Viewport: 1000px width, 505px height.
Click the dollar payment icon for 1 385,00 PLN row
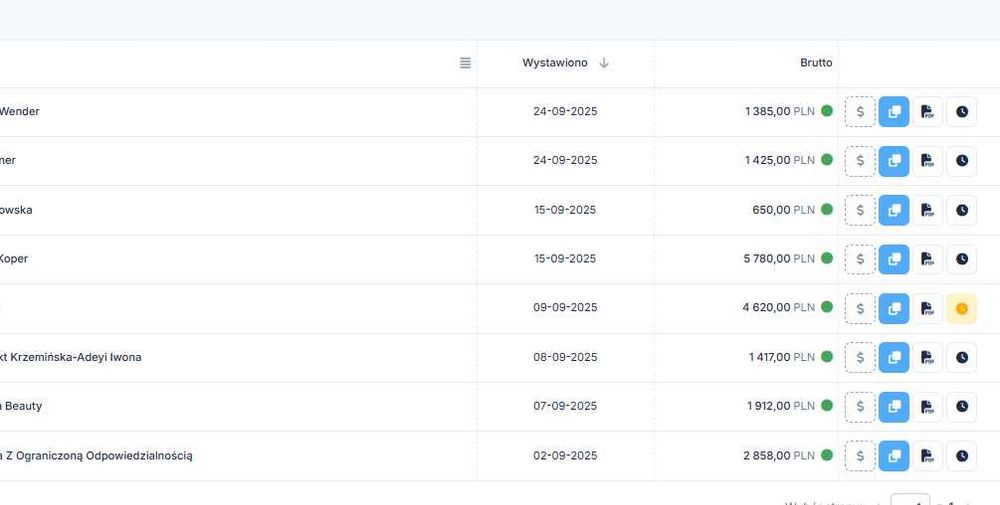[x=860, y=112]
